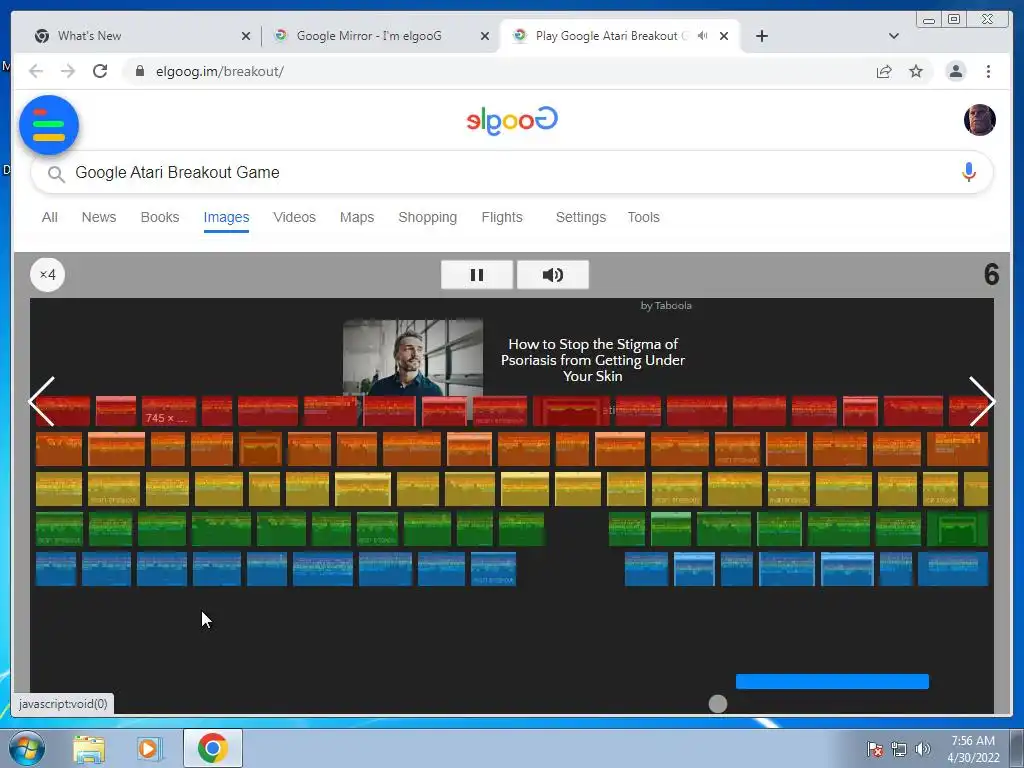Click the score number 6

991,275
